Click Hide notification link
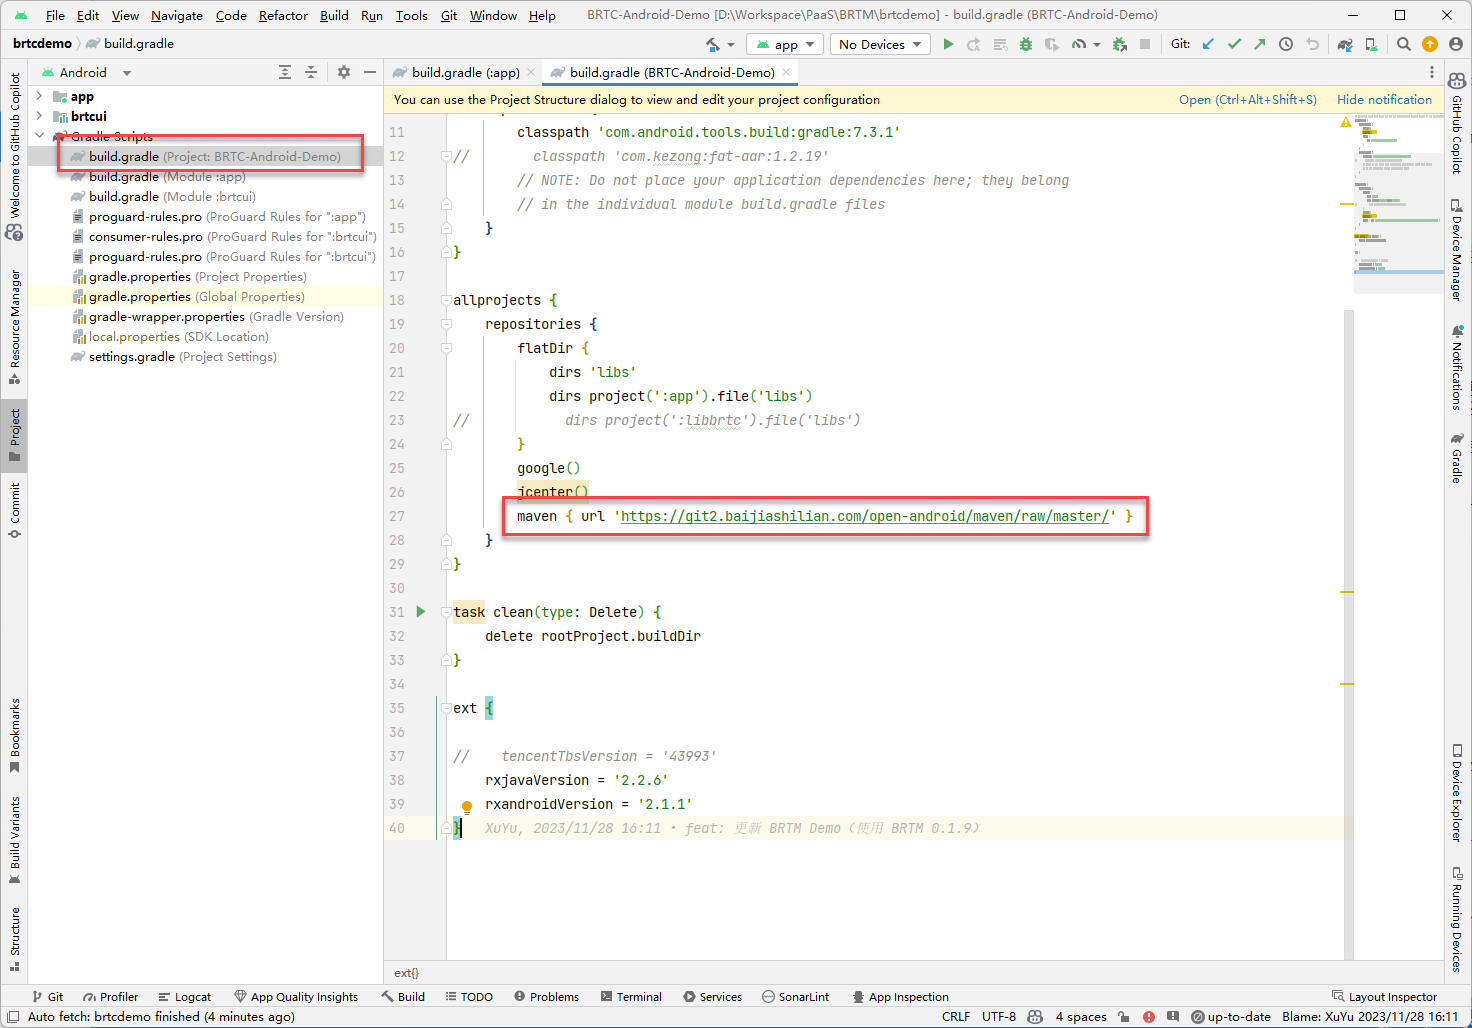The height and width of the screenshot is (1028, 1472). [x=1384, y=99]
